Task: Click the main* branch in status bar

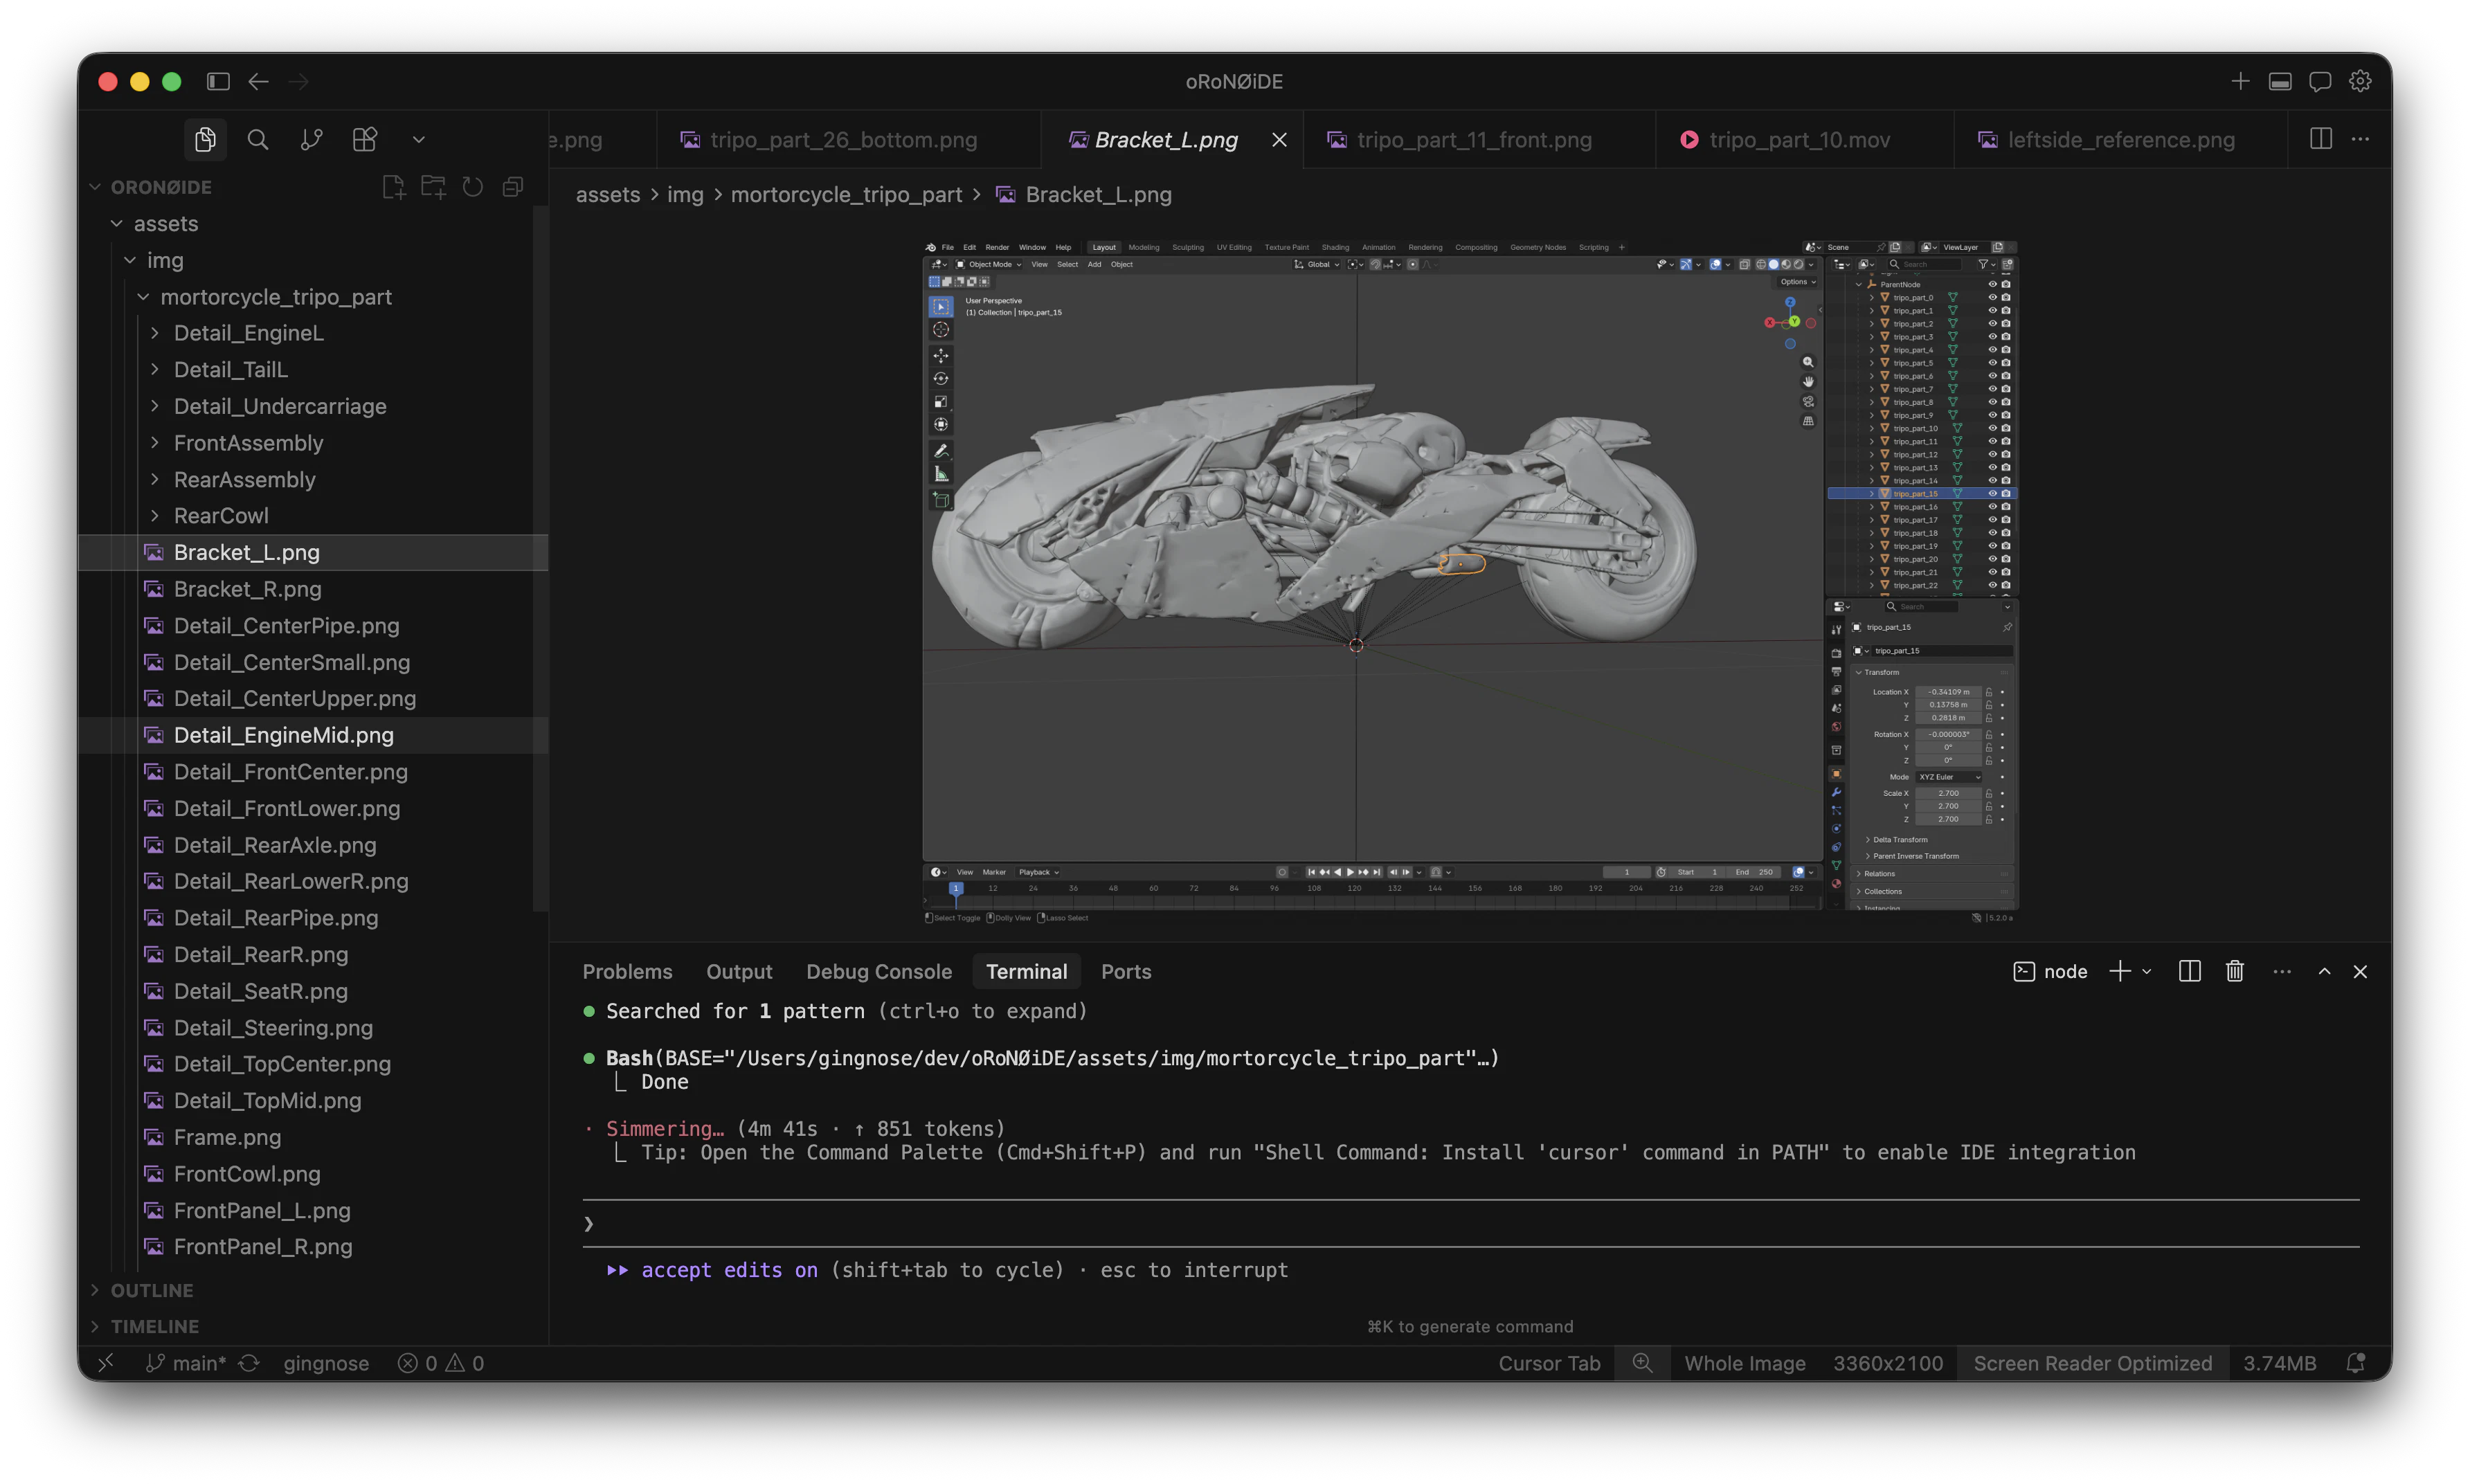Action: click(187, 1363)
